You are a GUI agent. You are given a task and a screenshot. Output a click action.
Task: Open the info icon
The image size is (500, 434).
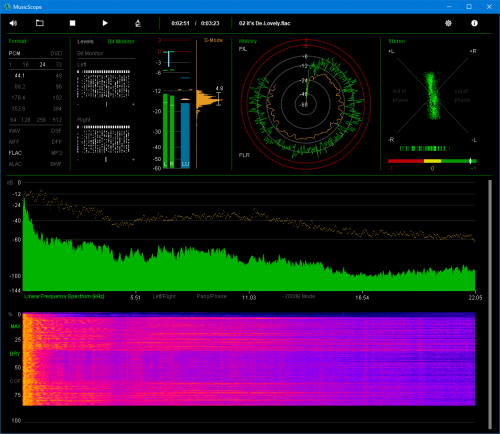[x=474, y=23]
